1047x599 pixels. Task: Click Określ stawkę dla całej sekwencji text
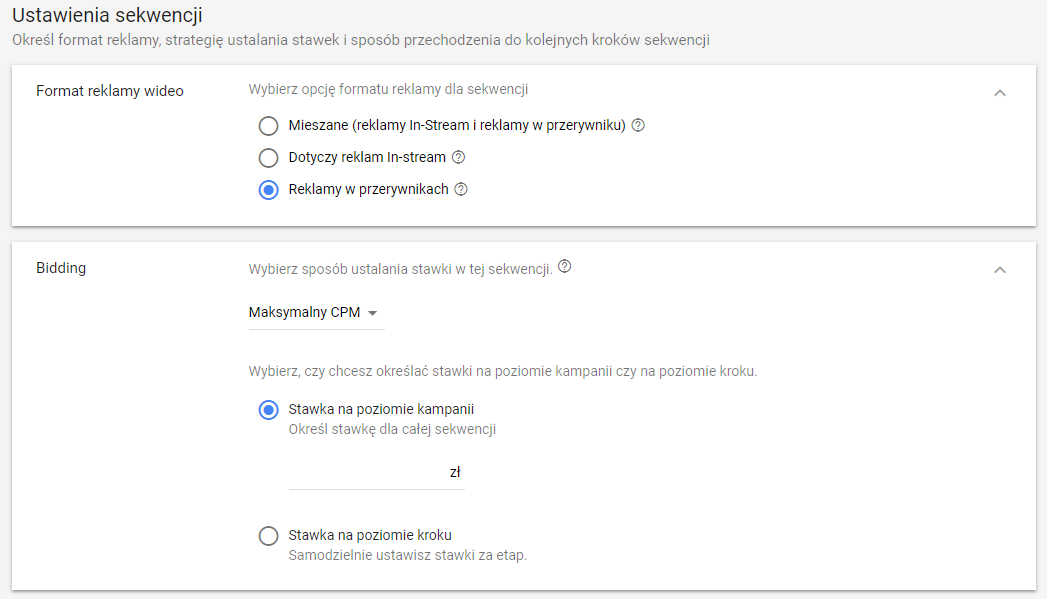coord(392,429)
